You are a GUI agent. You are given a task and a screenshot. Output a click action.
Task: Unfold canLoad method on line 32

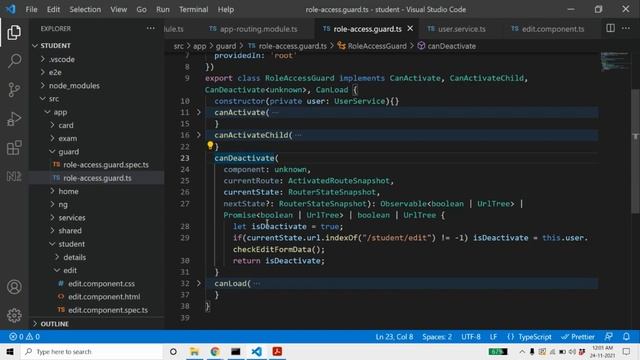tap(199, 283)
